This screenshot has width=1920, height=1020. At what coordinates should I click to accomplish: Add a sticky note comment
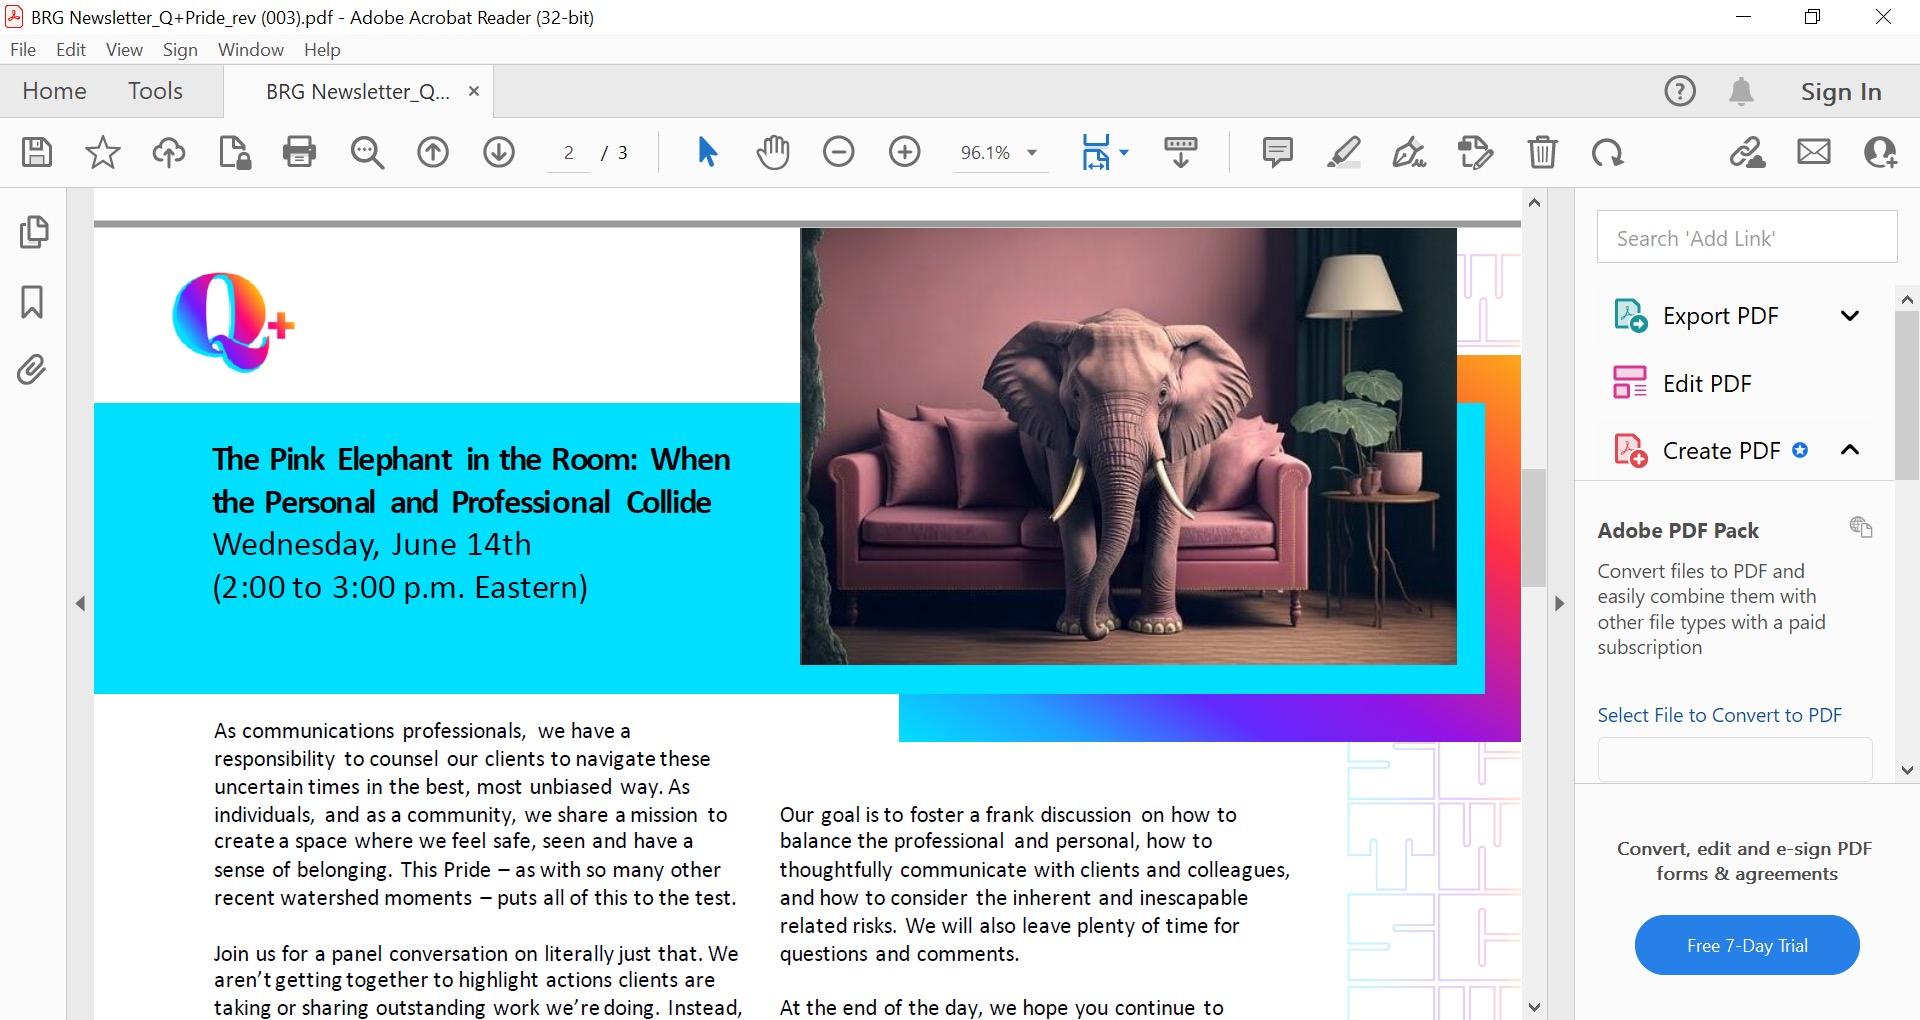1278,152
